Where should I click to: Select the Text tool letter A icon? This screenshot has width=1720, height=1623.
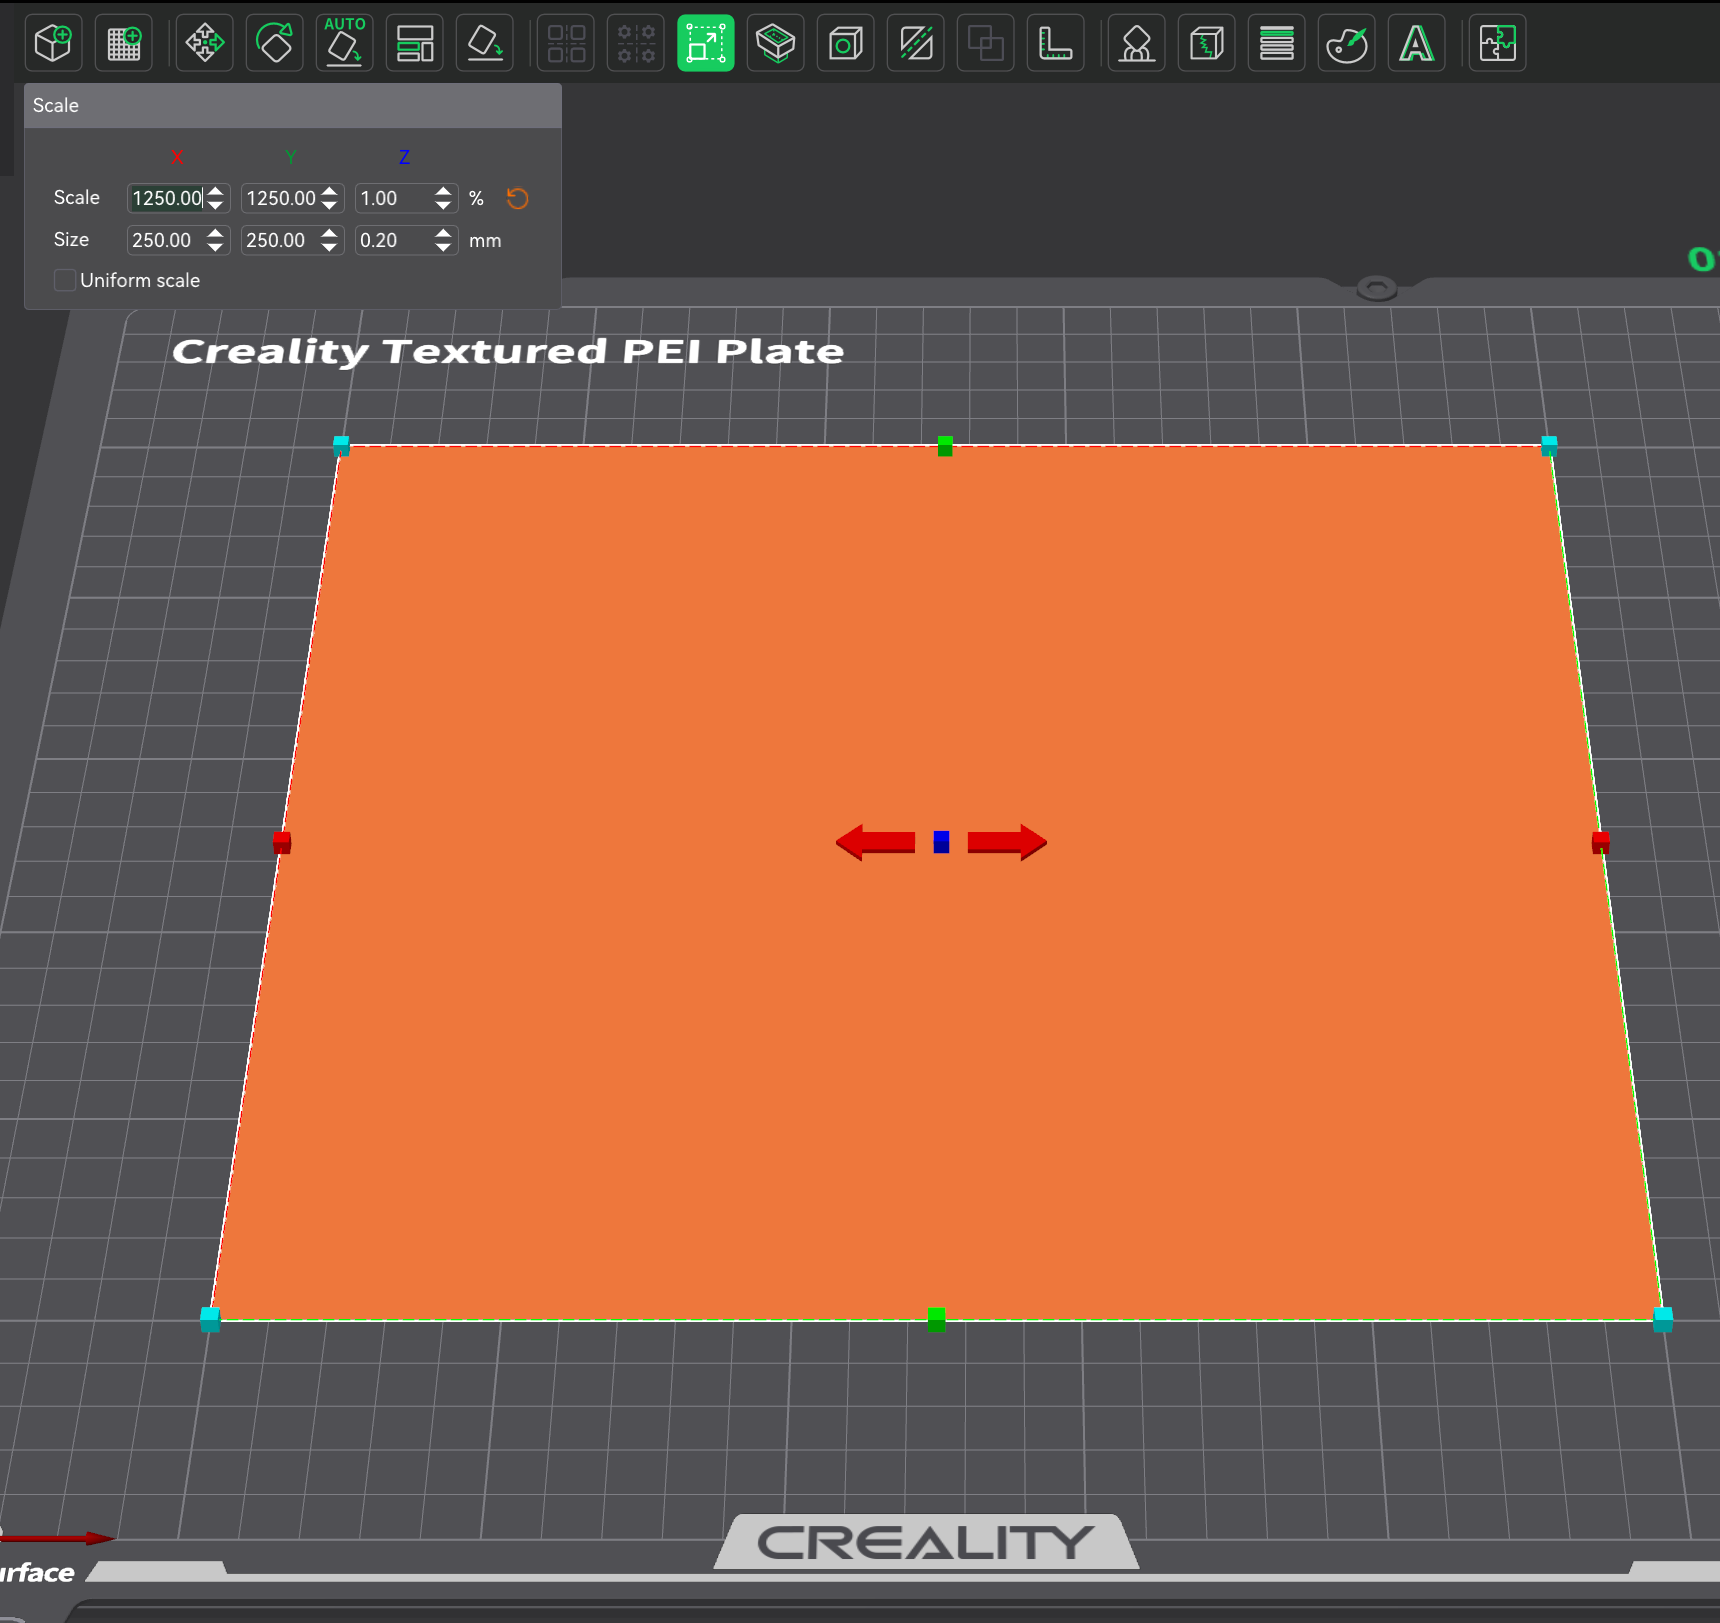(1417, 43)
